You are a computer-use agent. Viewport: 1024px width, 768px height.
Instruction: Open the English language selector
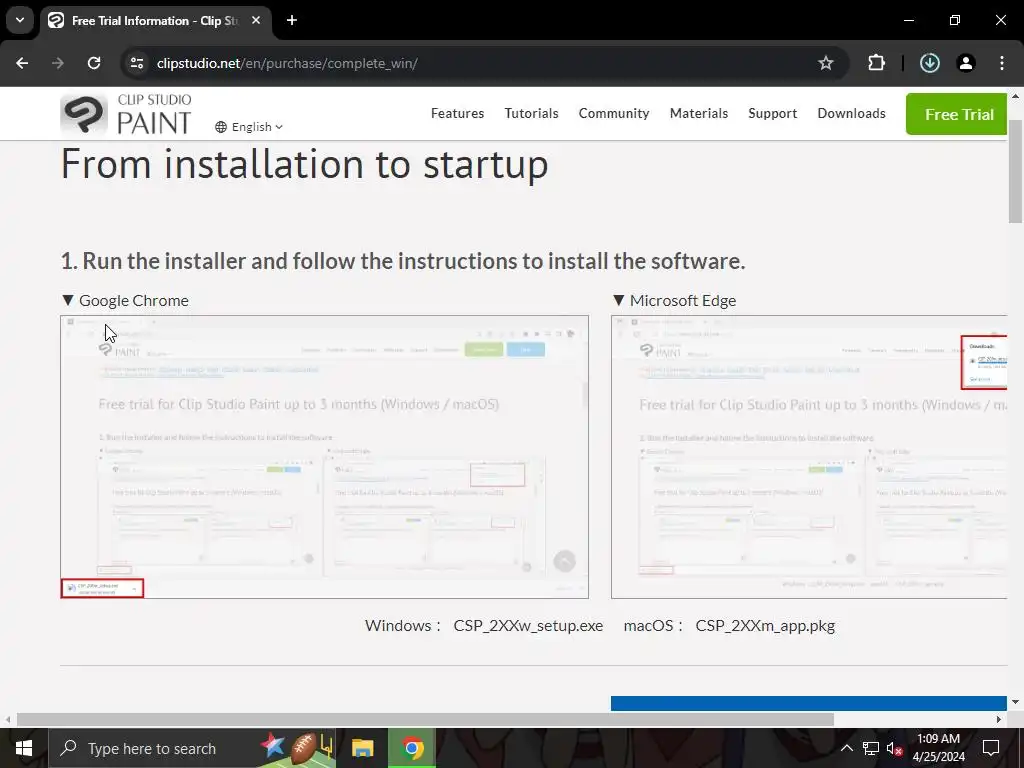point(249,127)
